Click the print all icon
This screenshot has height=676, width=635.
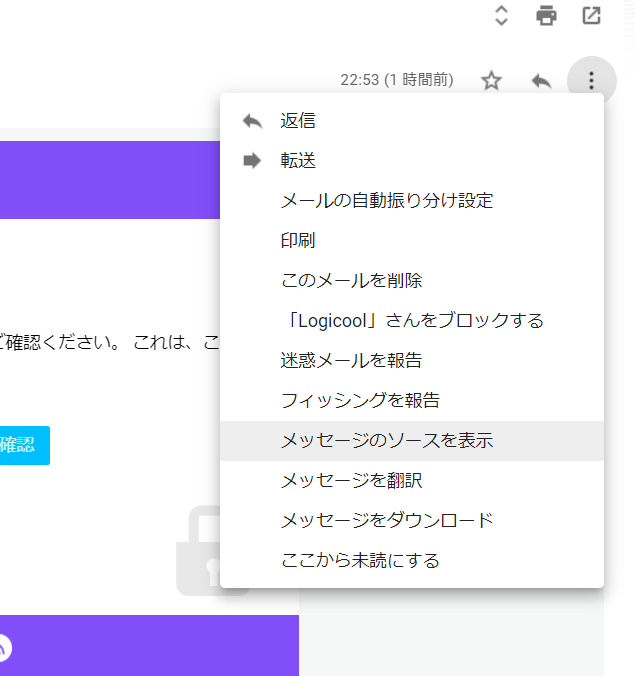coord(546,16)
